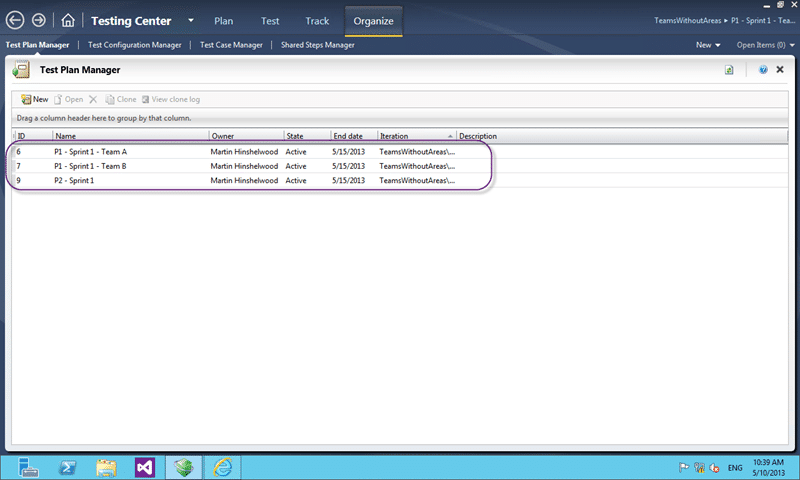
Task: Click ID cell '9'
Action: pos(18,180)
